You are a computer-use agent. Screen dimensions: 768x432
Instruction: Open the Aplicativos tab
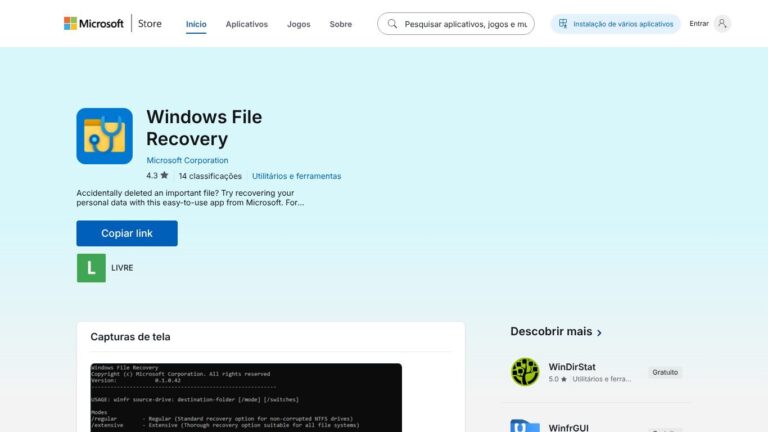pyautogui.click(x=246, y=24)
